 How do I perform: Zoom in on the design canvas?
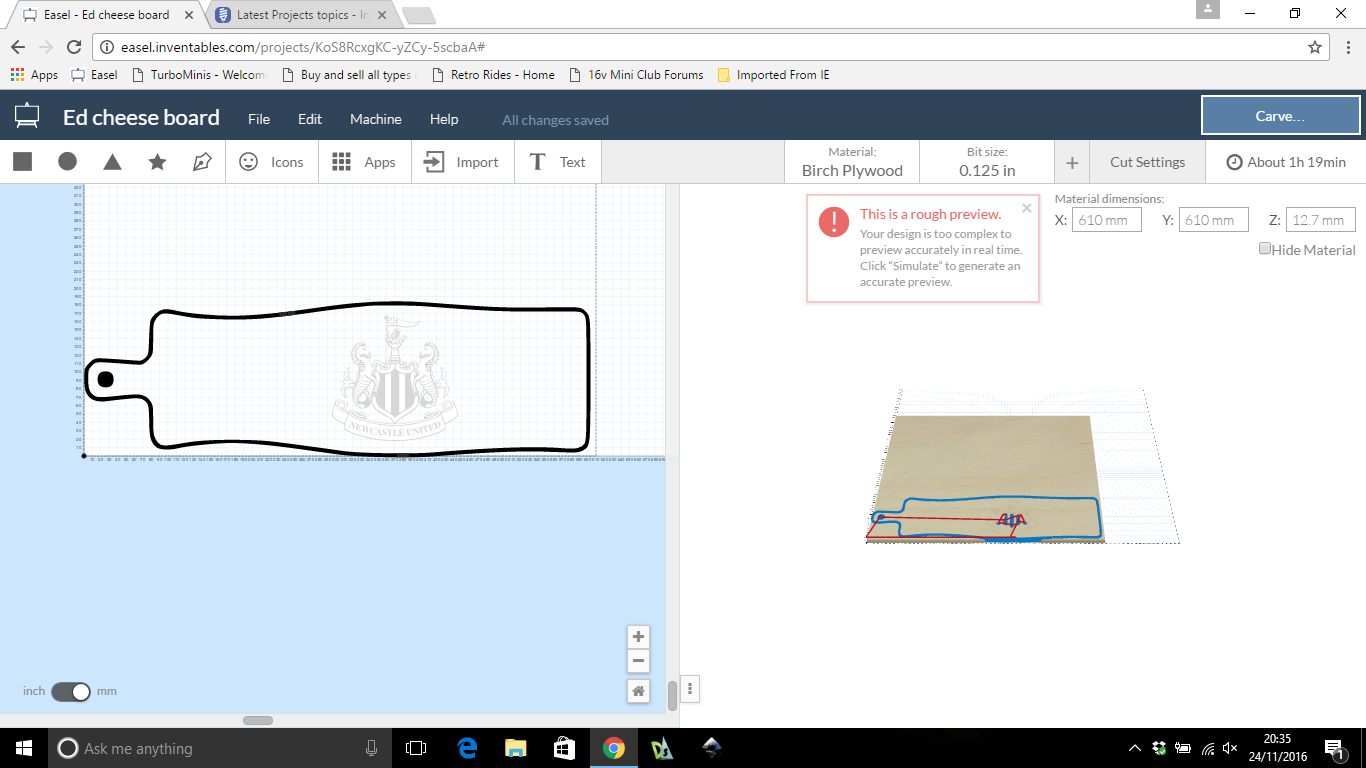coord(638,637)
